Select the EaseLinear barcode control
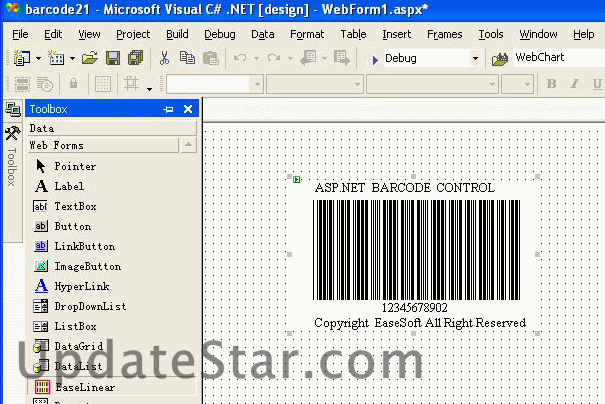The height and width of the screenshot is (404, 605). click(112, 387)
